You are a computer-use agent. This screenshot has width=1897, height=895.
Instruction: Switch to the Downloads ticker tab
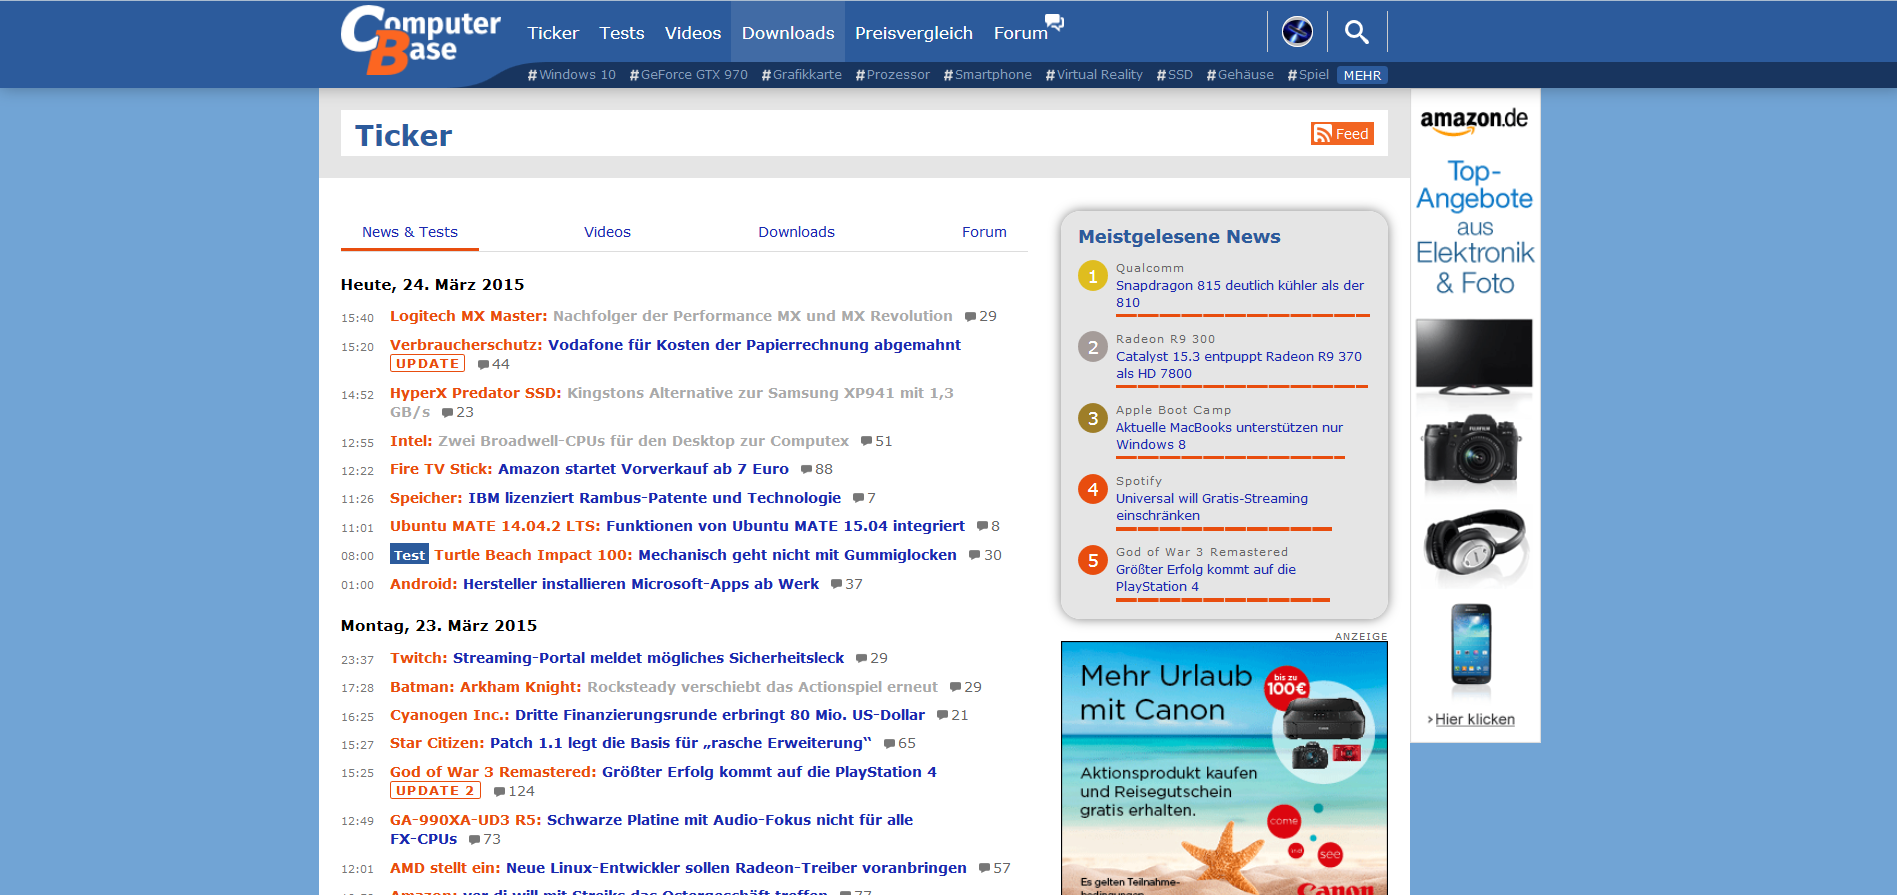tap(796, 232)
